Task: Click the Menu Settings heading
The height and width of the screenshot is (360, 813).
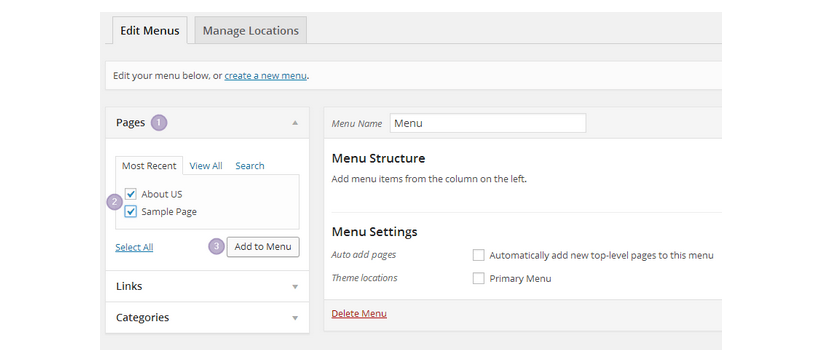Action: (374, 231)
